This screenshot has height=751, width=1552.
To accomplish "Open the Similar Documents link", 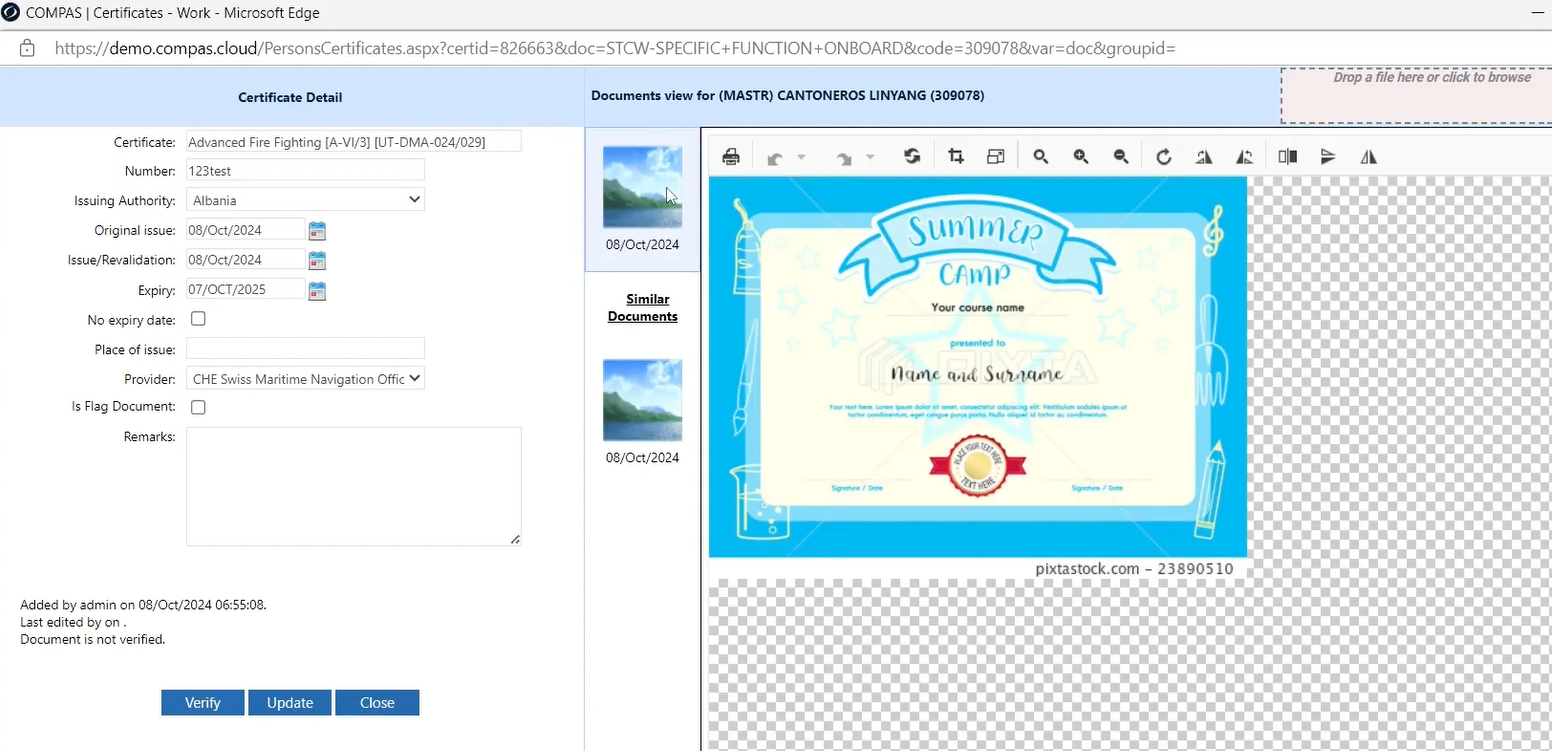I will click(643, 308).
